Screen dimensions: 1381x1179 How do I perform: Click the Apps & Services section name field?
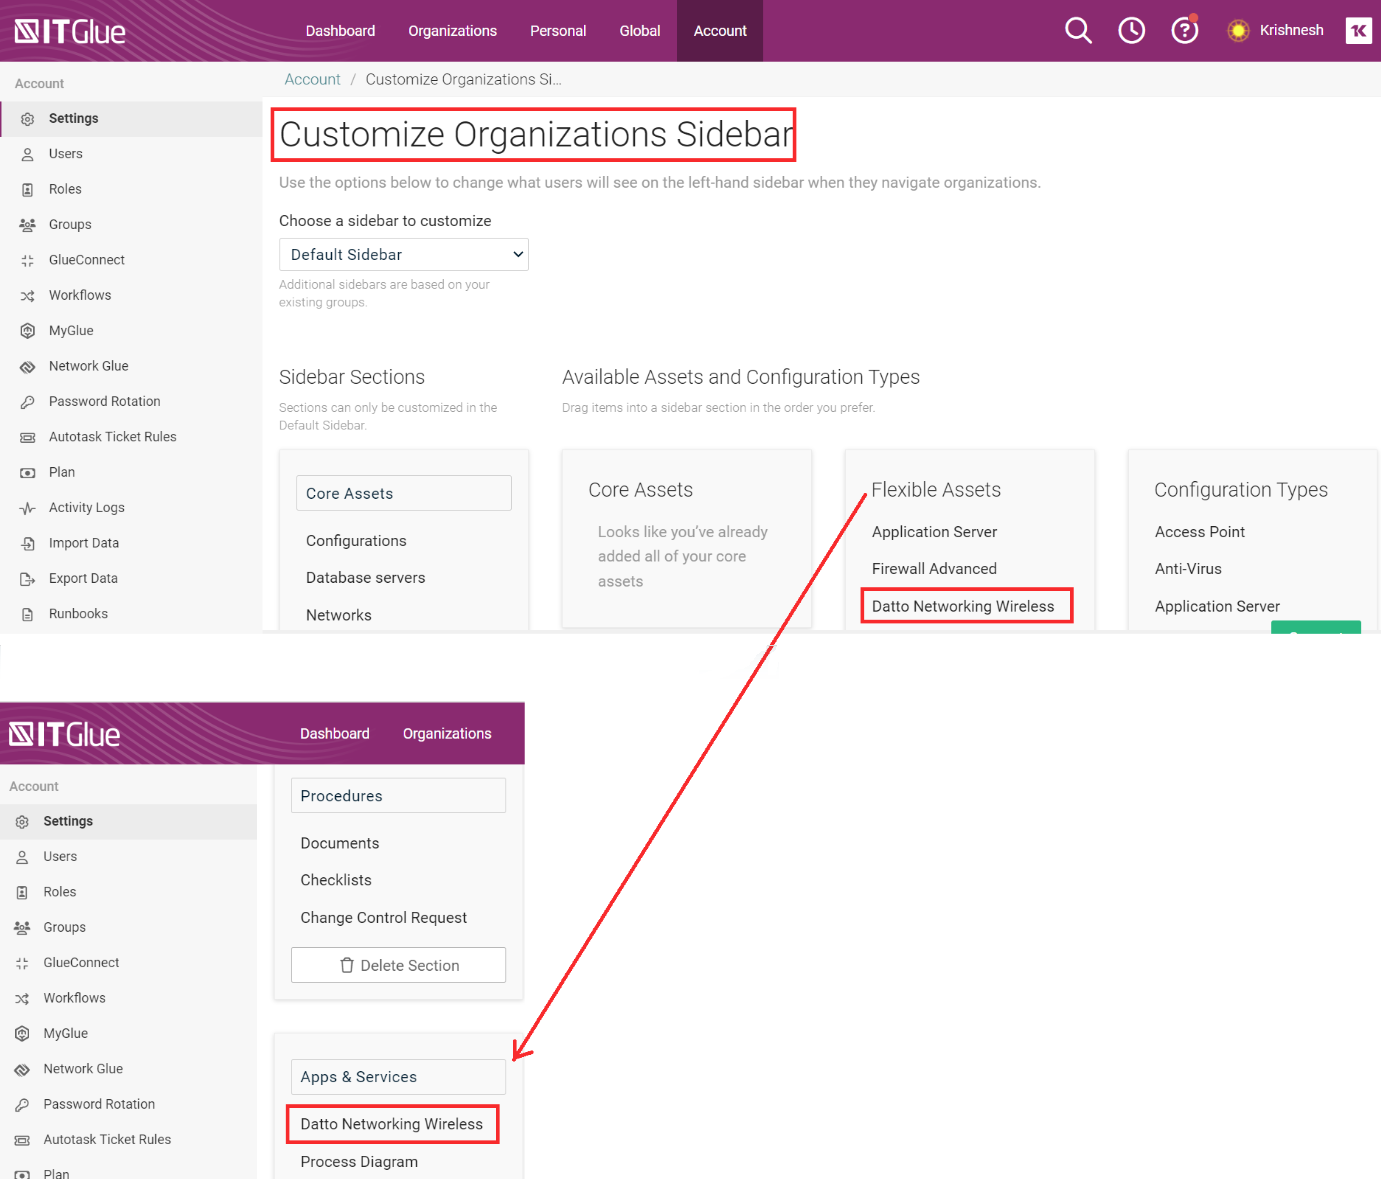398,1077
